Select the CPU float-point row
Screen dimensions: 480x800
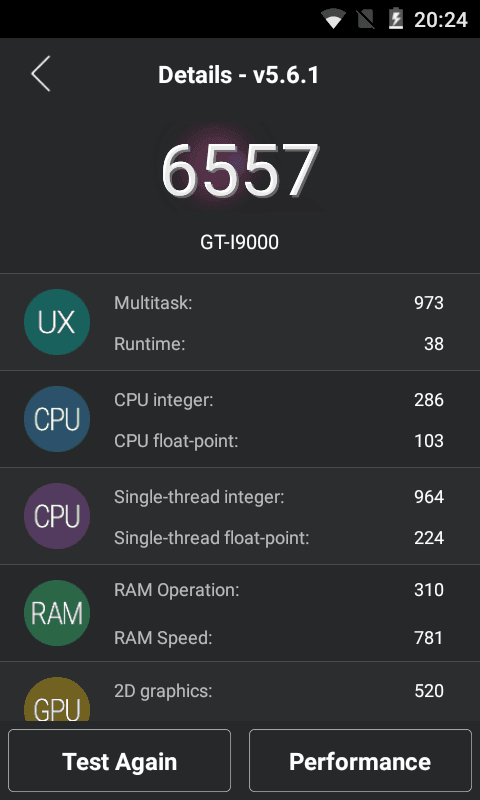279,441
